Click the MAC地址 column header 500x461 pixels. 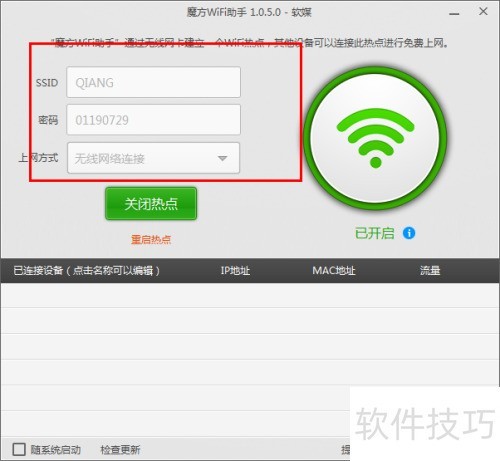pos(334,270)
